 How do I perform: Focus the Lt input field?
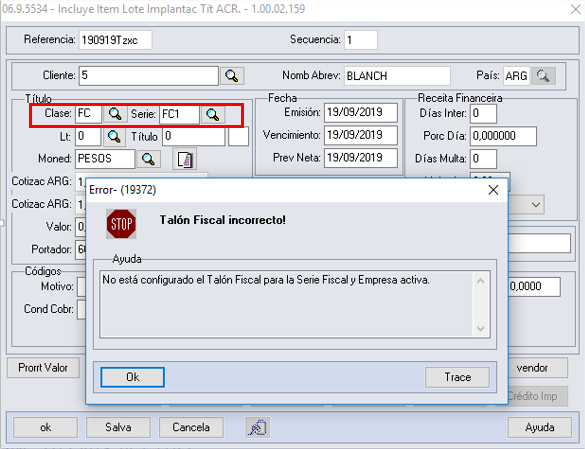tap(88, 137)
